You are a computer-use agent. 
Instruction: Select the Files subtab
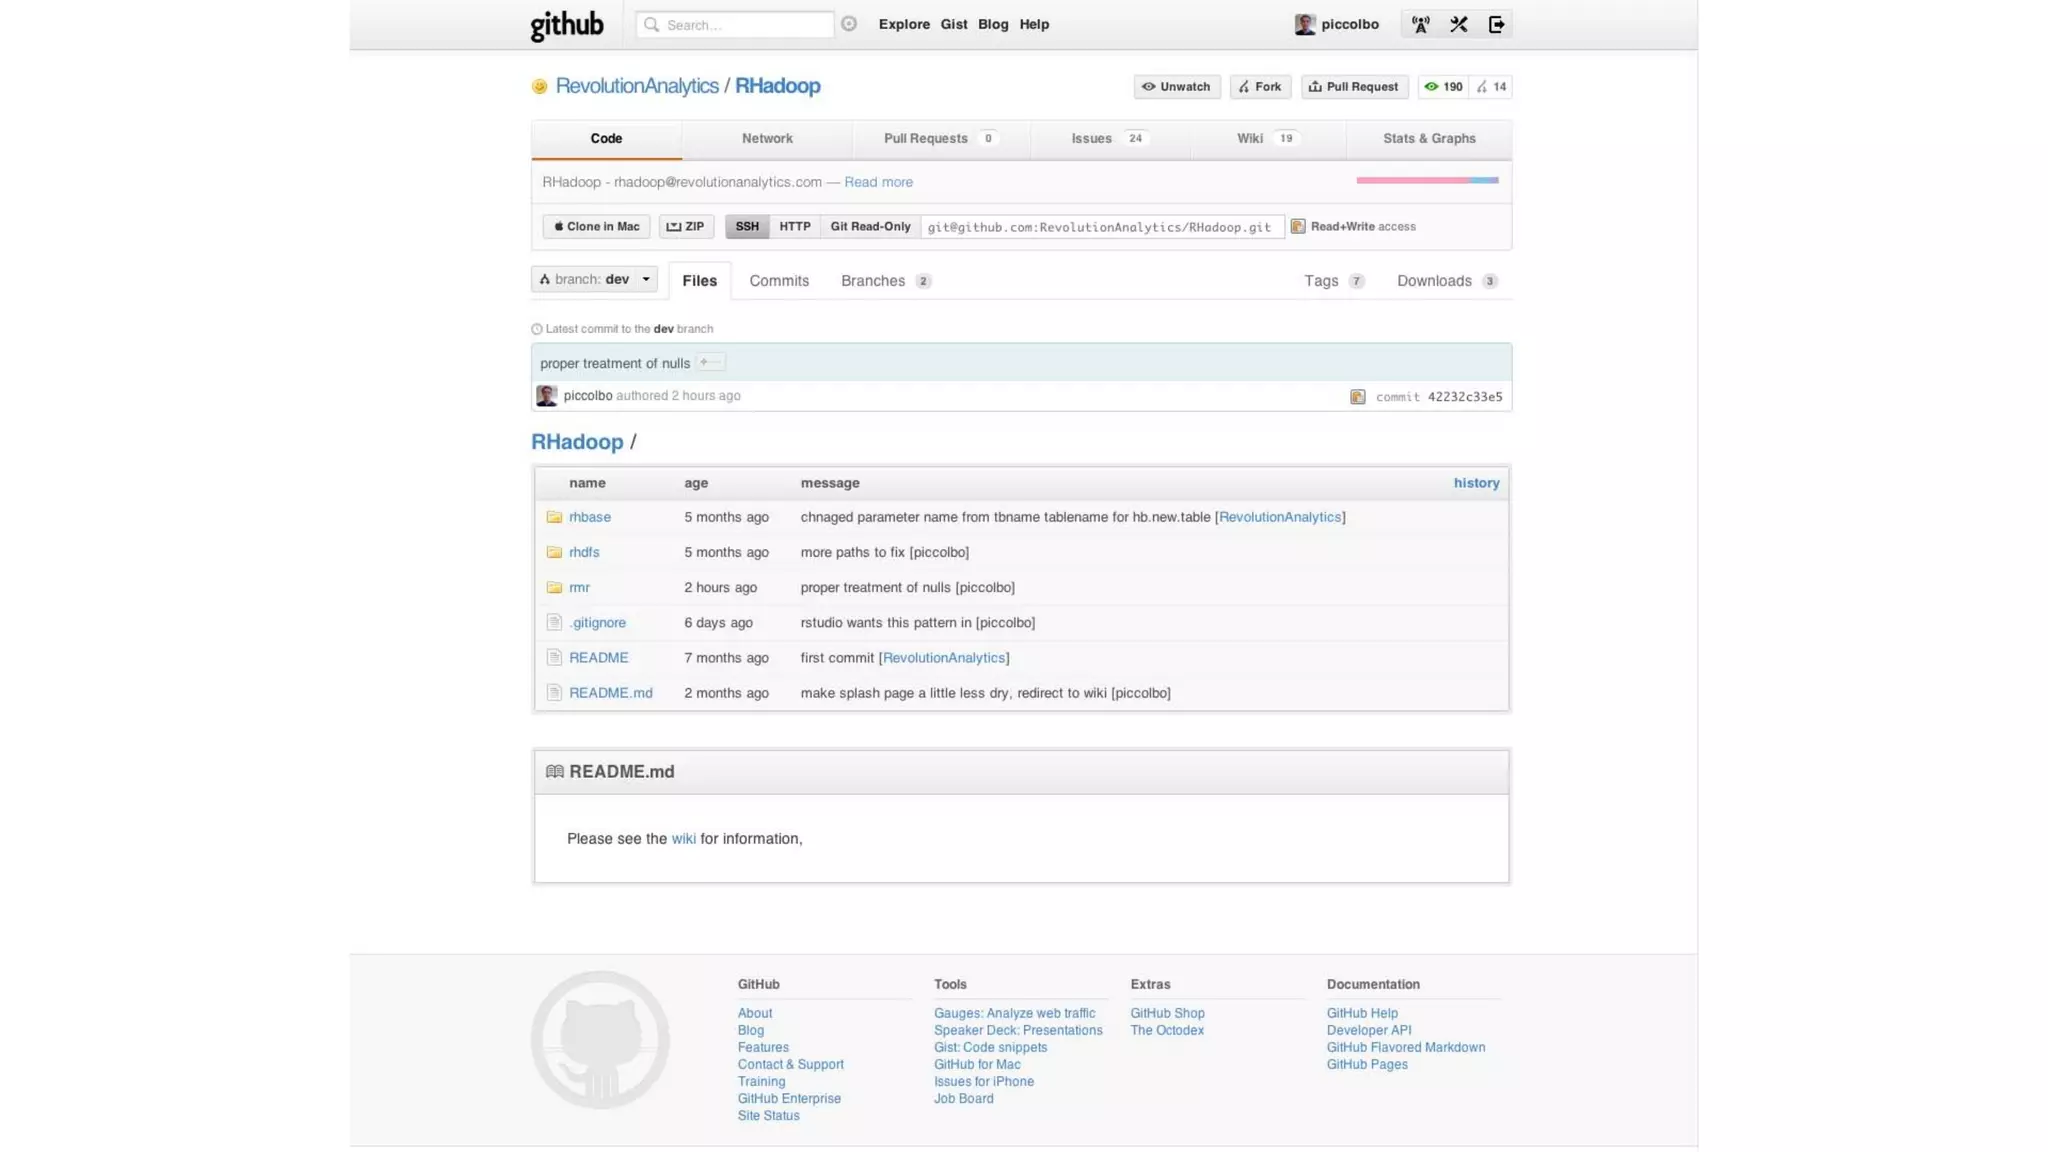click(x=700, y=281)
